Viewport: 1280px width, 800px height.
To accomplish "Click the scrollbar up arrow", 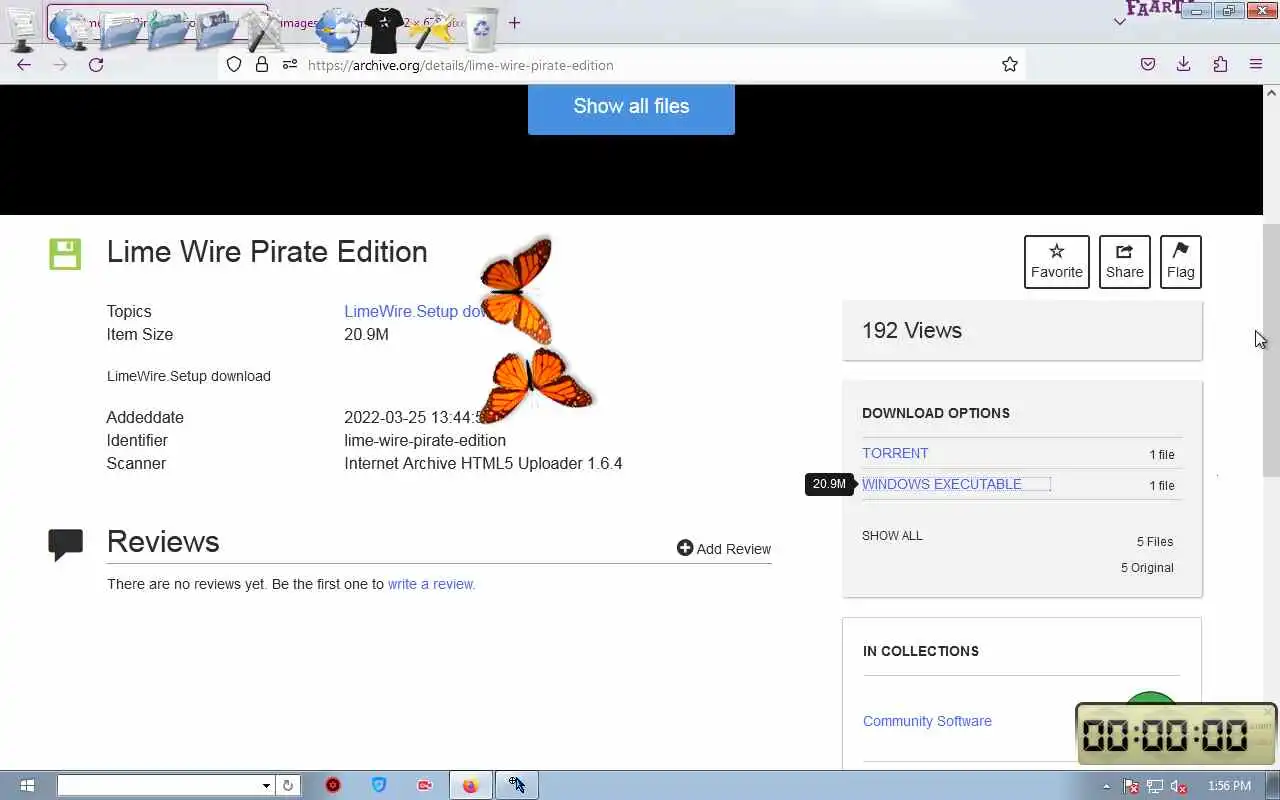I will coord(1271,92).
